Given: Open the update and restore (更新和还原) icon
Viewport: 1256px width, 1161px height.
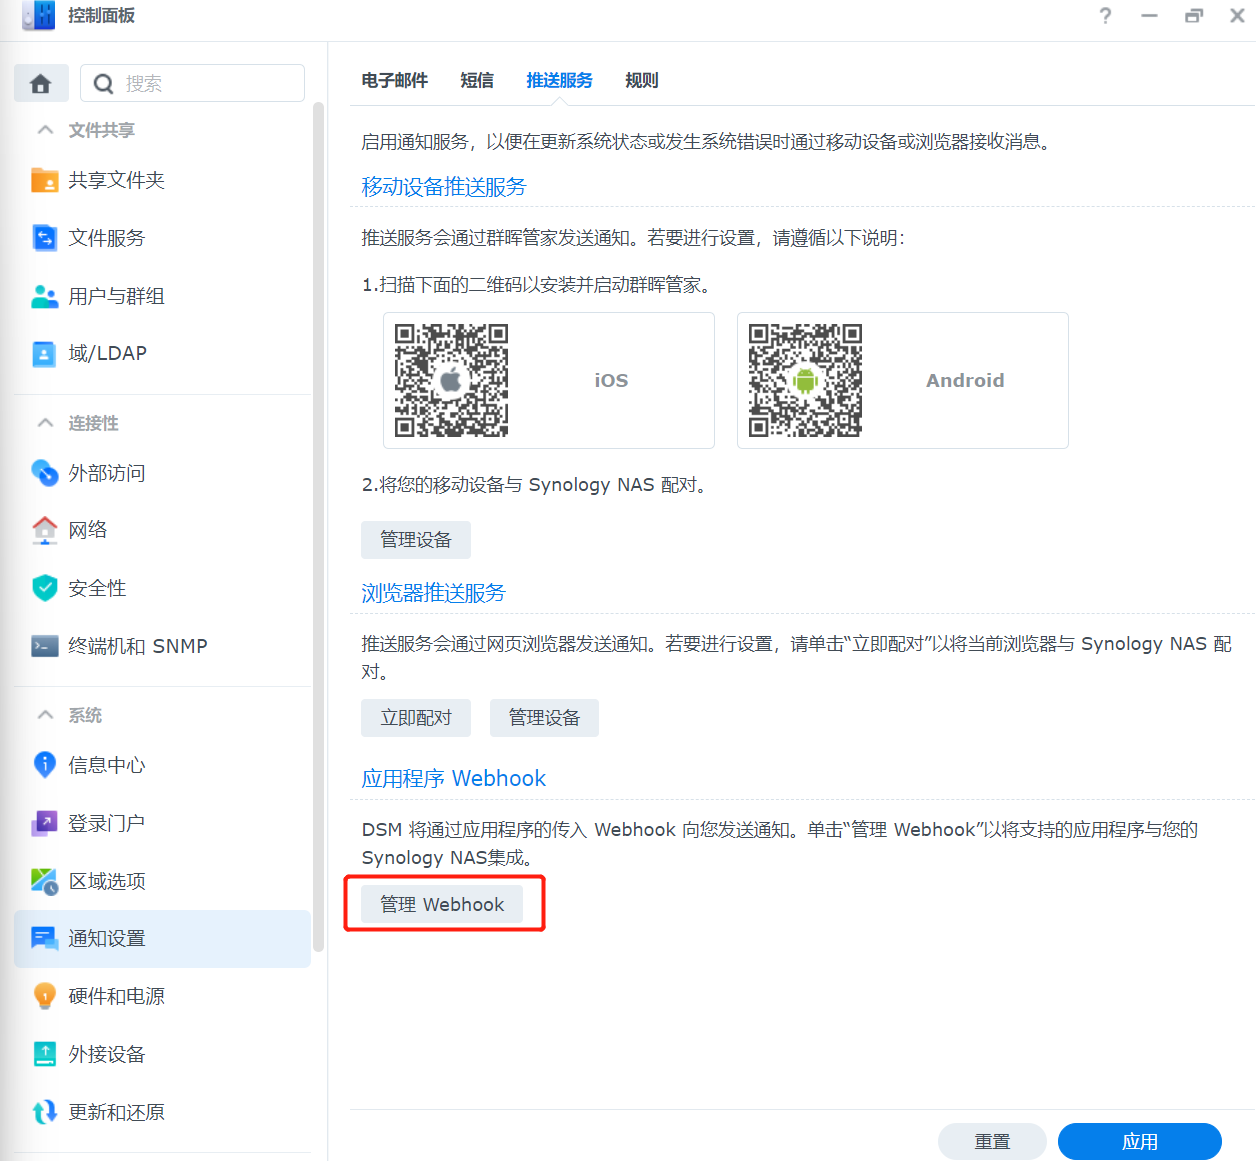Looking at the screenshot, I should 45,1112.
